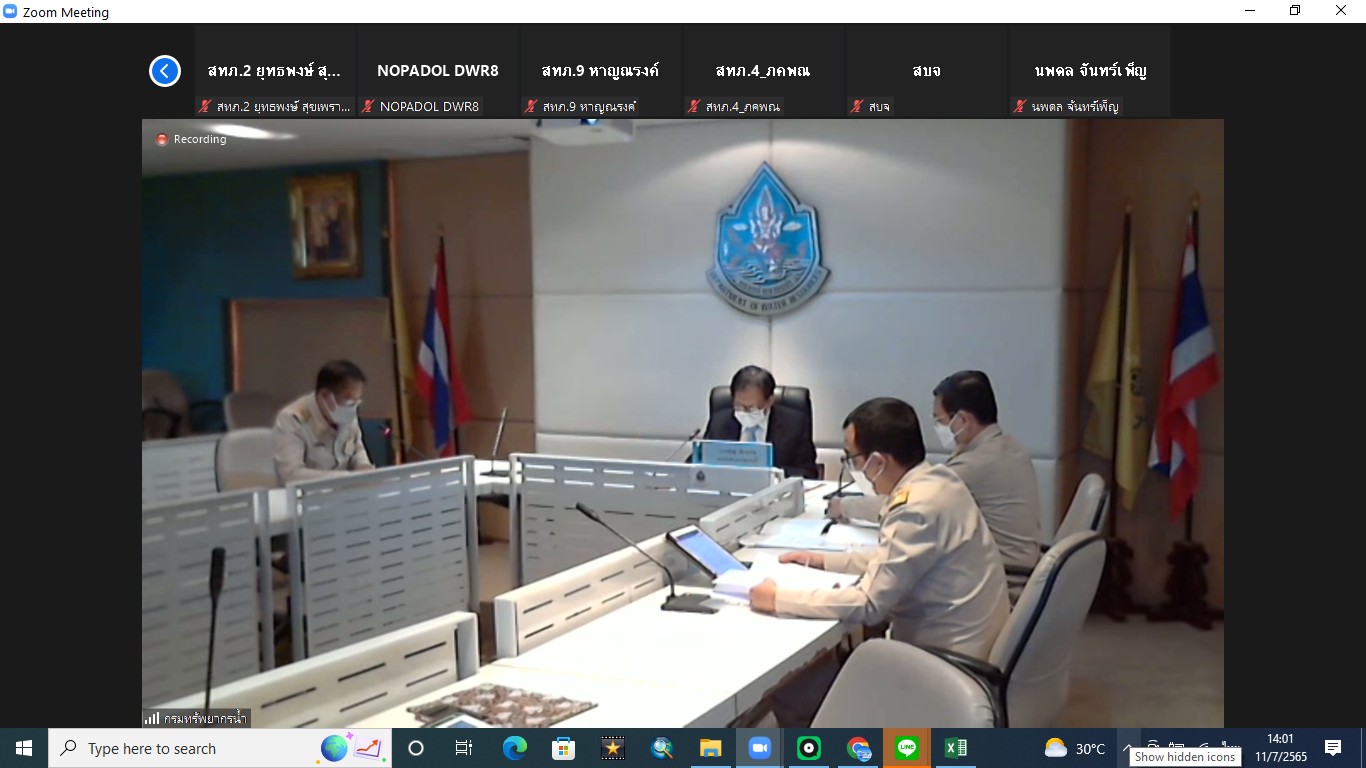Click muted mic icon of สทภ.2 ยุทธพงษ์
Image resolution: width=1366 pixels, height=768 pixels.
[x=206, y=106]
